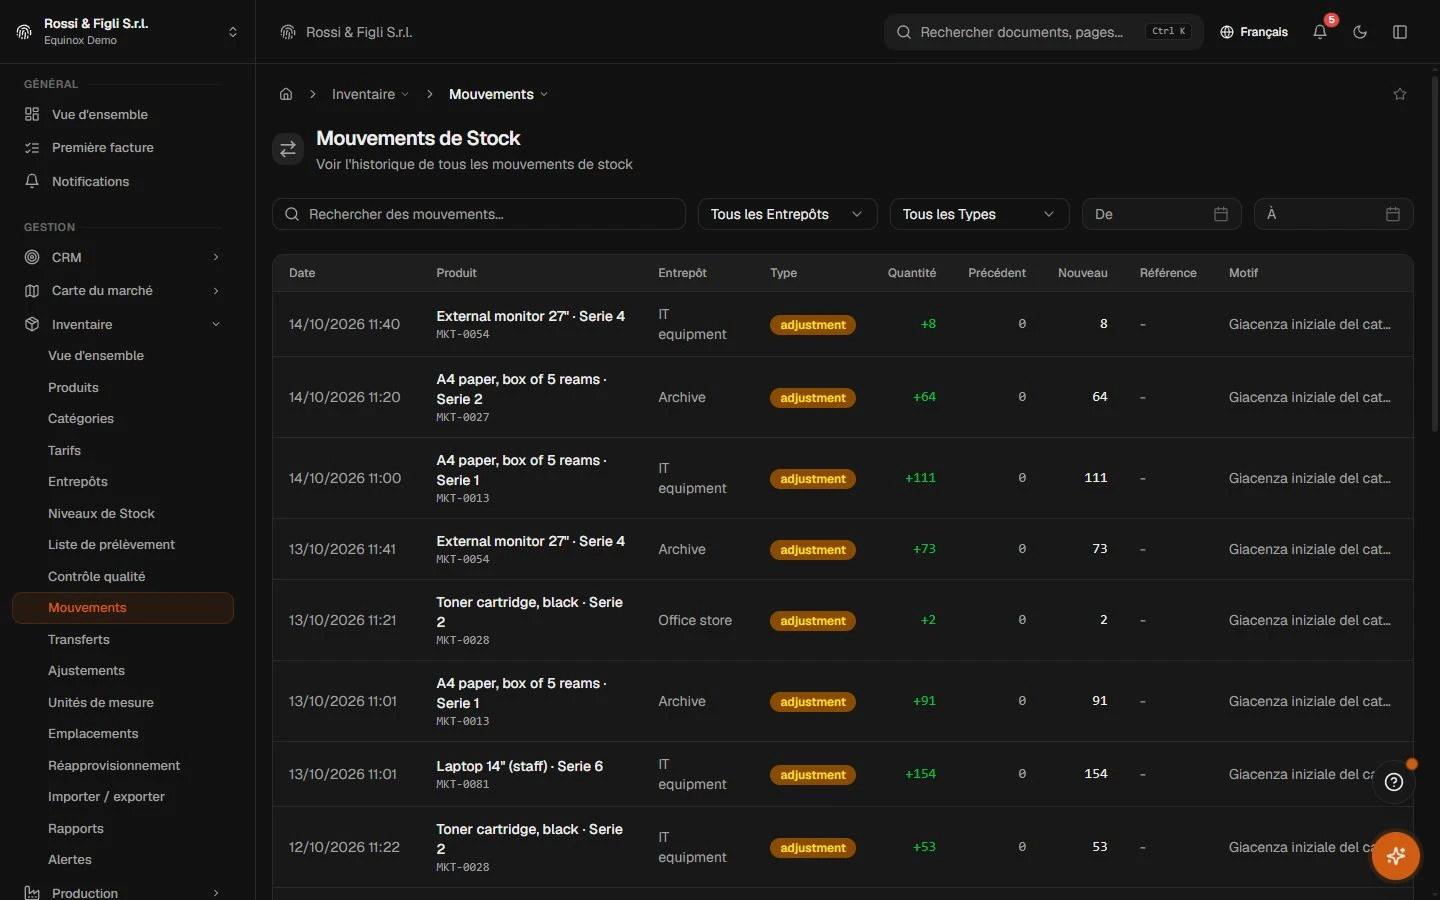Launch the orange AI assistant button
This screenshot has width=1440, height=900.
(x=1396, y=856)
